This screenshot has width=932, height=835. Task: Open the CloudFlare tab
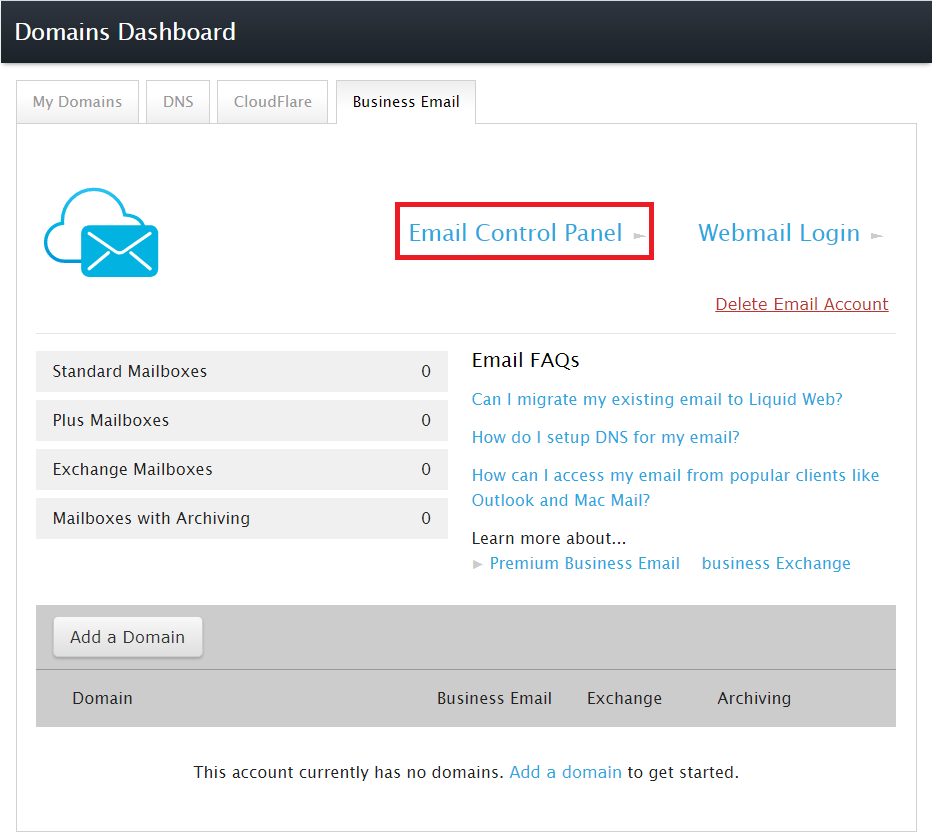pyautogui.click(x=272, y=101)
